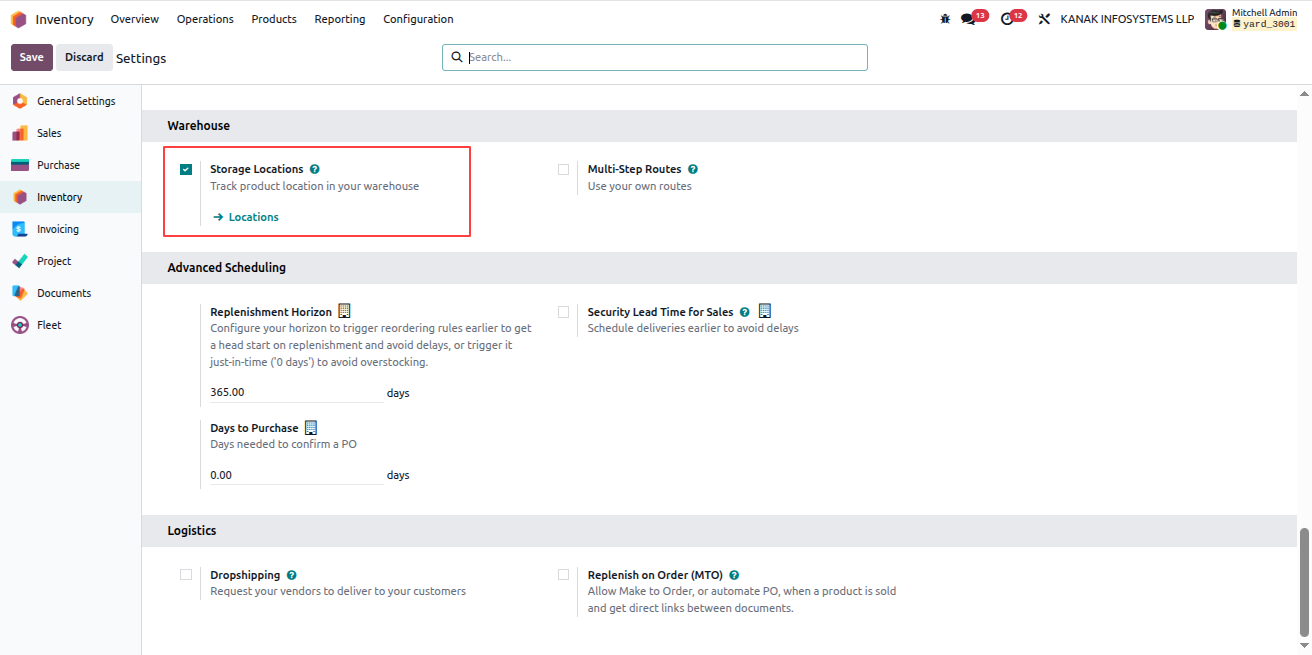Screen dimensions: 1312x655
Task: Select Documents settings tab
Action: click(70, 293)
